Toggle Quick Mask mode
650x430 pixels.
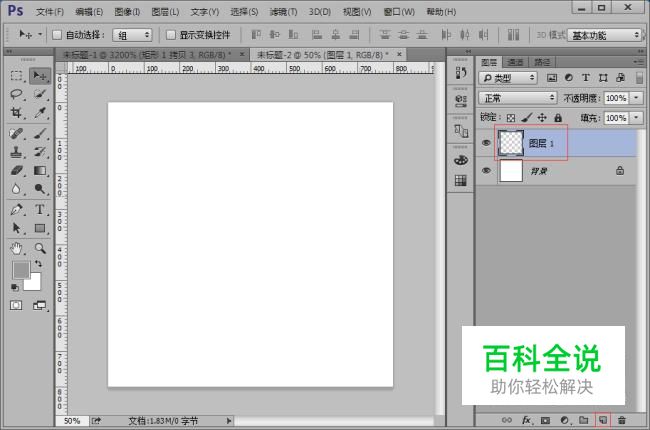(x=16, y=306)
